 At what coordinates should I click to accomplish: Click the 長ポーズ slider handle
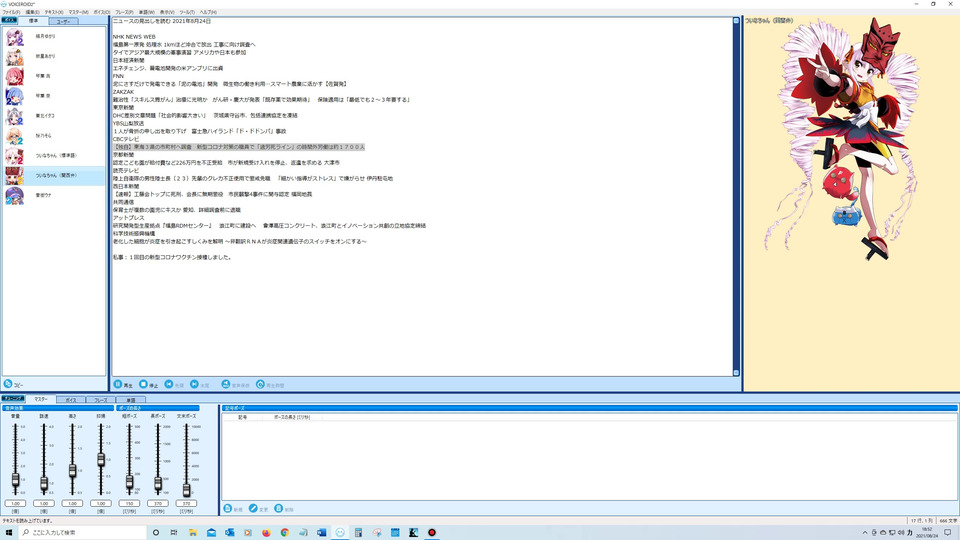158,484
